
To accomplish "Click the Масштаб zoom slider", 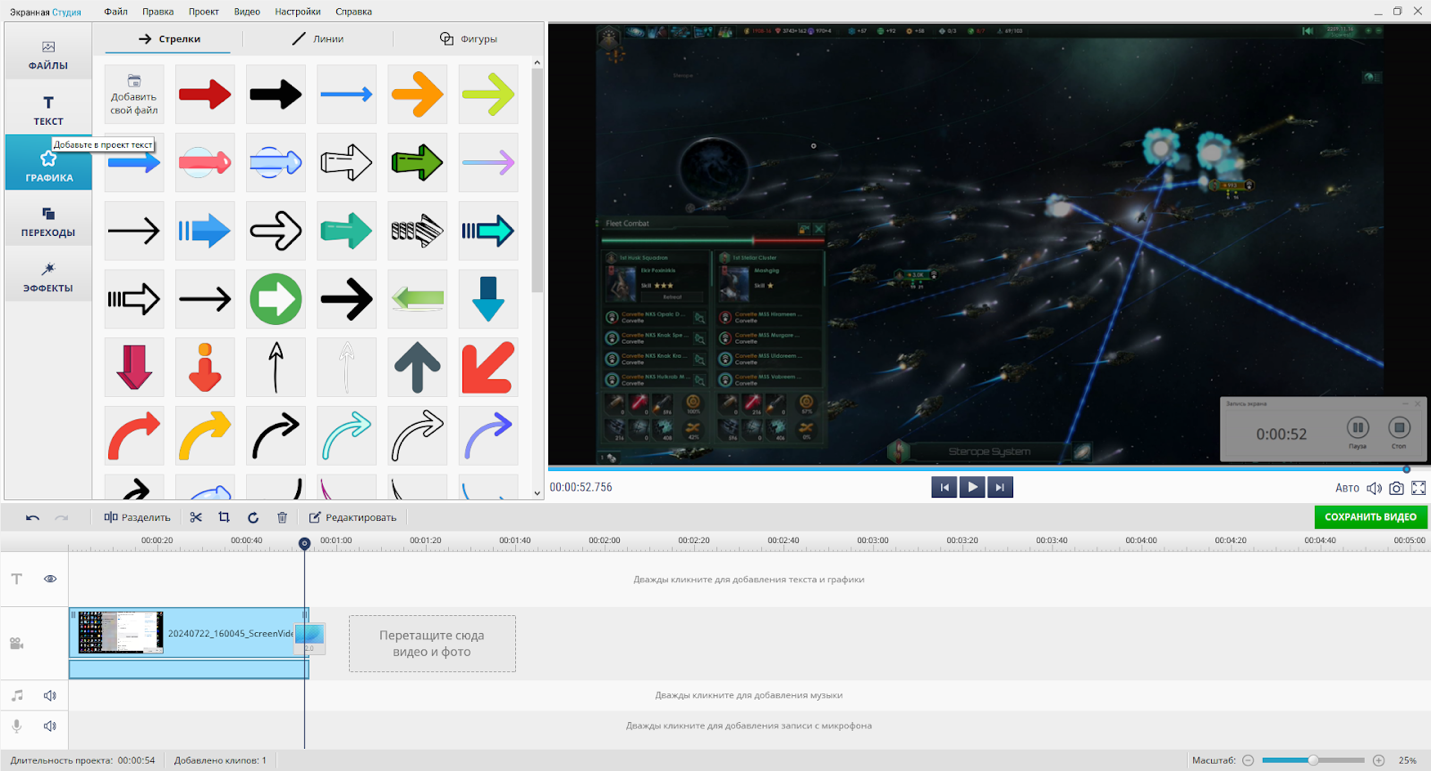I will tap(1313, 760).
